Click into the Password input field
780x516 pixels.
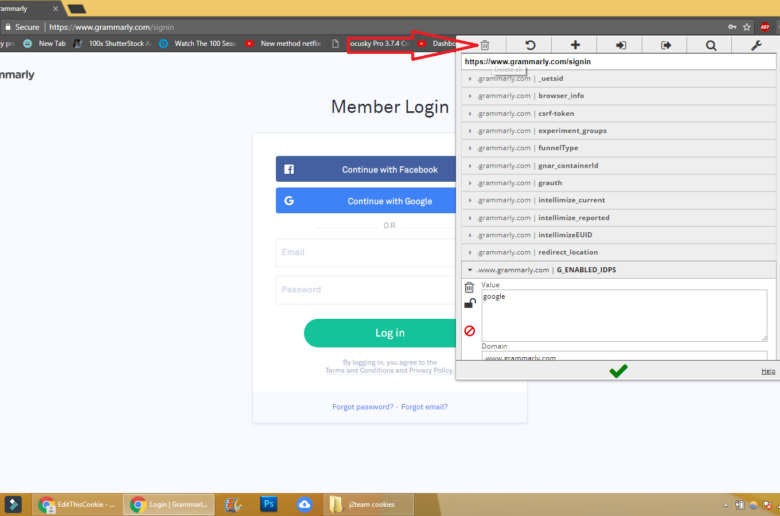pos(366,290)
